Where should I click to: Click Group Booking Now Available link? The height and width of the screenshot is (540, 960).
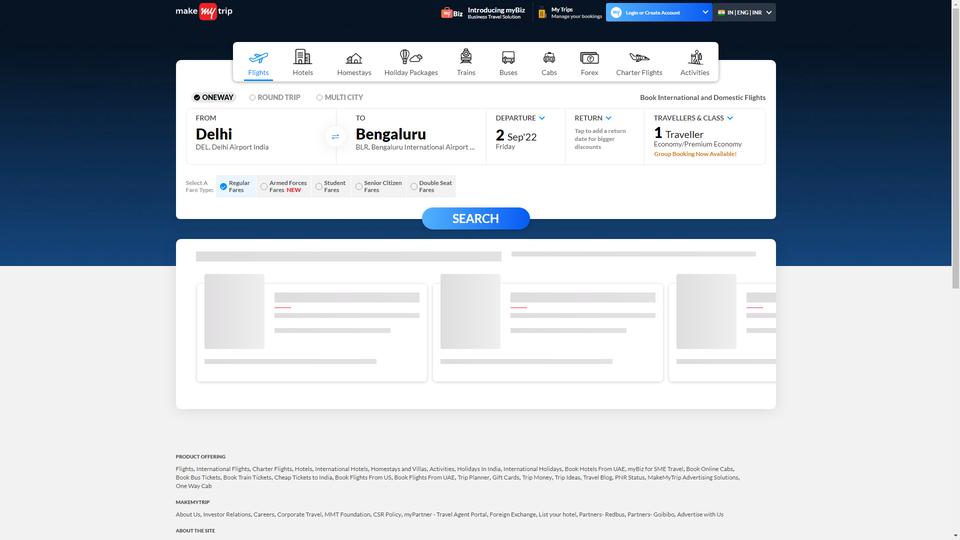695,154
